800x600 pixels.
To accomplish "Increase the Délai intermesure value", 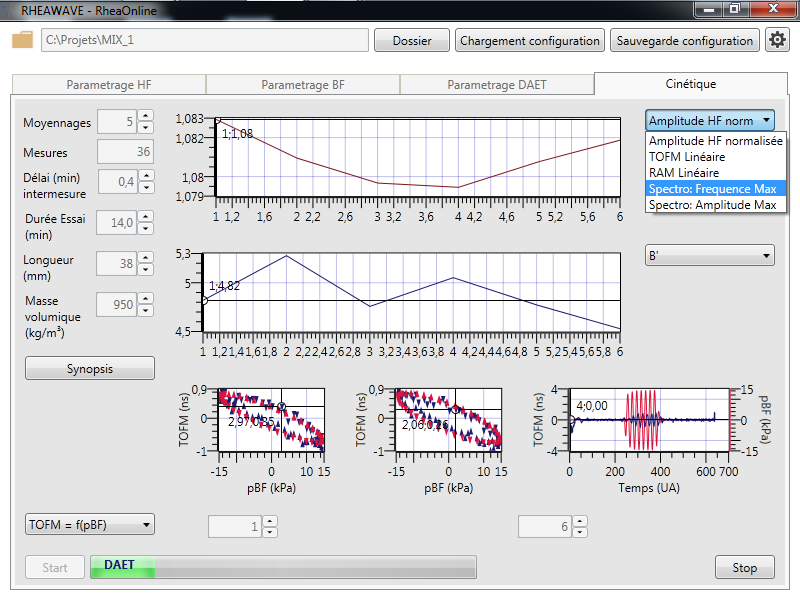I will [x=146, y=176].
